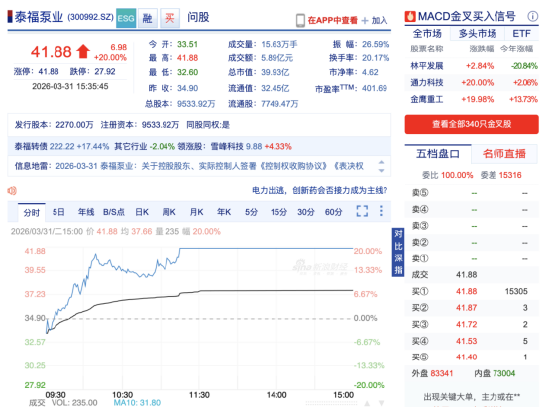The height and width of the screenshot is (407, 550).
Task: Click the ESG badge icon
Action: click(x=126, y=18)
